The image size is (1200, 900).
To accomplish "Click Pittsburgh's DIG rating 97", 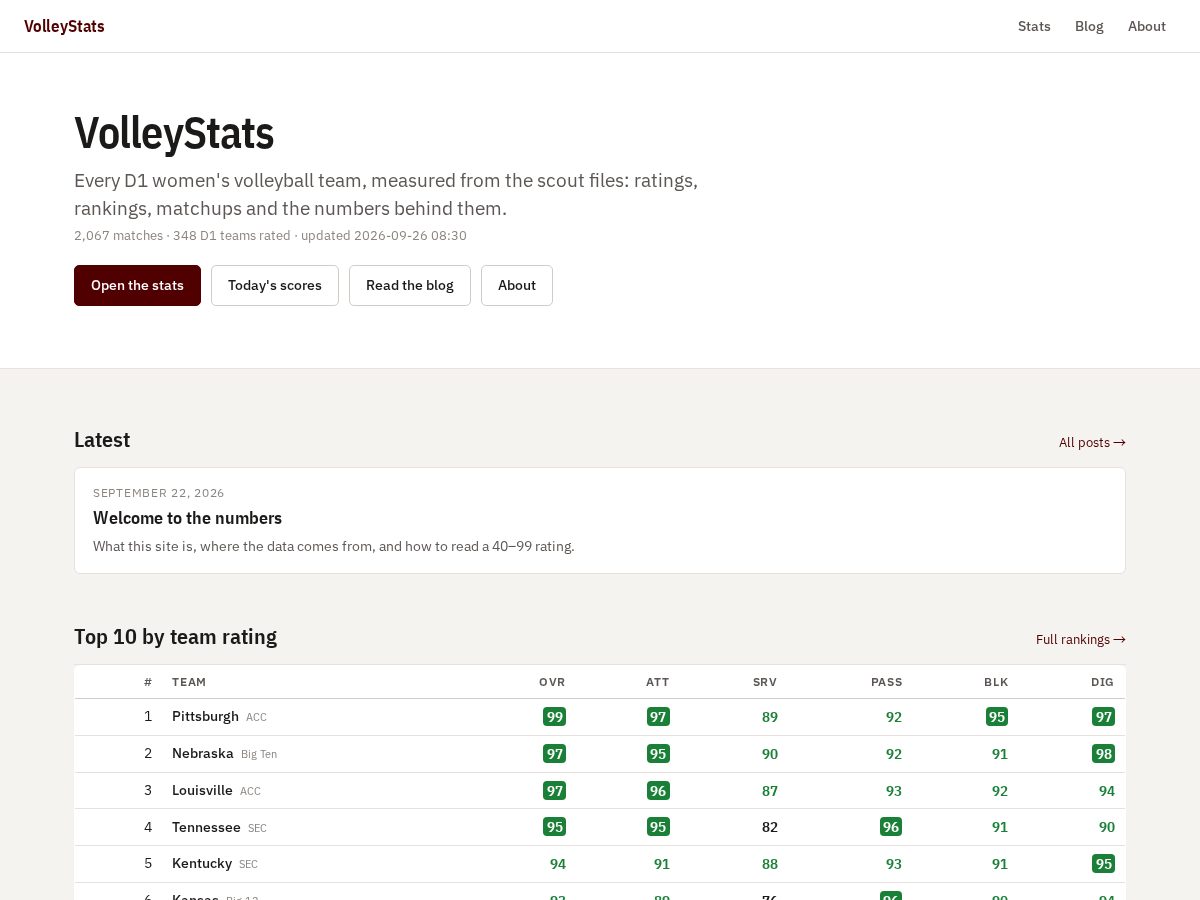I will [x=1103, y=716].
